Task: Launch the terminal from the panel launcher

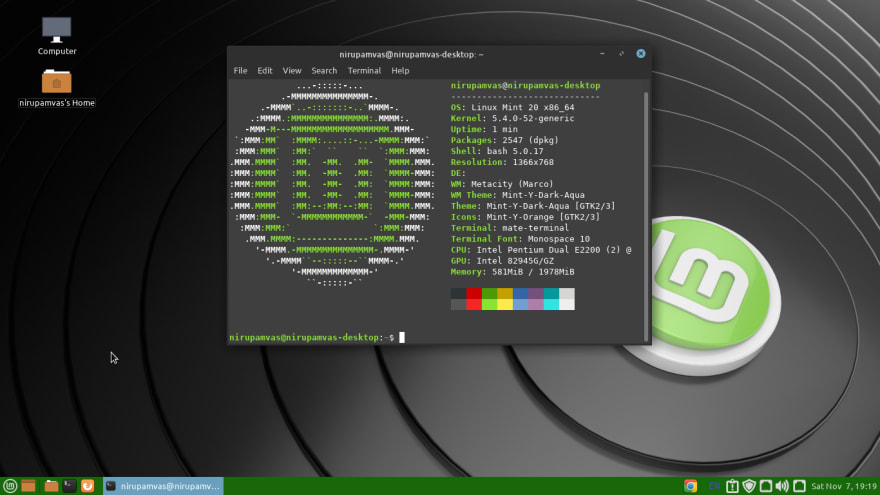Action: coord(69,486)
